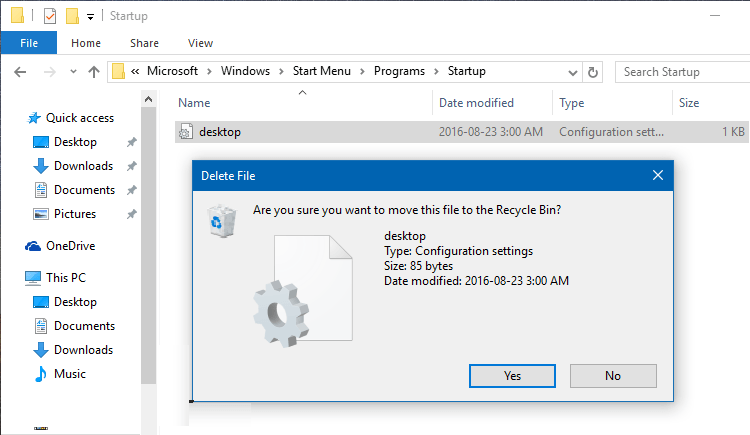The width and height of the screenshot is (750, 435).
Task: Expand the chevron after Windows in path
Action: (282, 72)
